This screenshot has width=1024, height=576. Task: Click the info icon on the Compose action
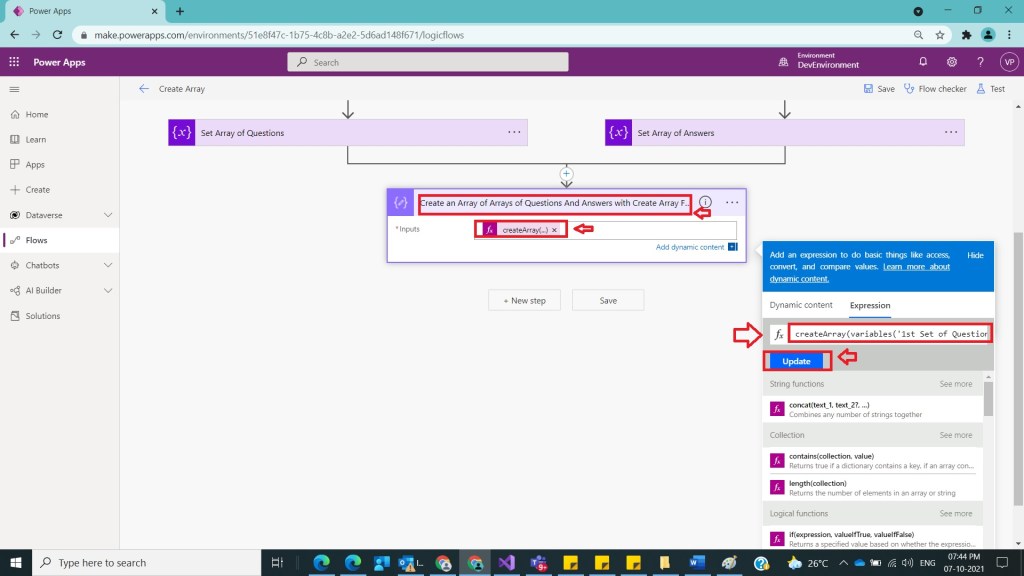[x=705, y=202]
